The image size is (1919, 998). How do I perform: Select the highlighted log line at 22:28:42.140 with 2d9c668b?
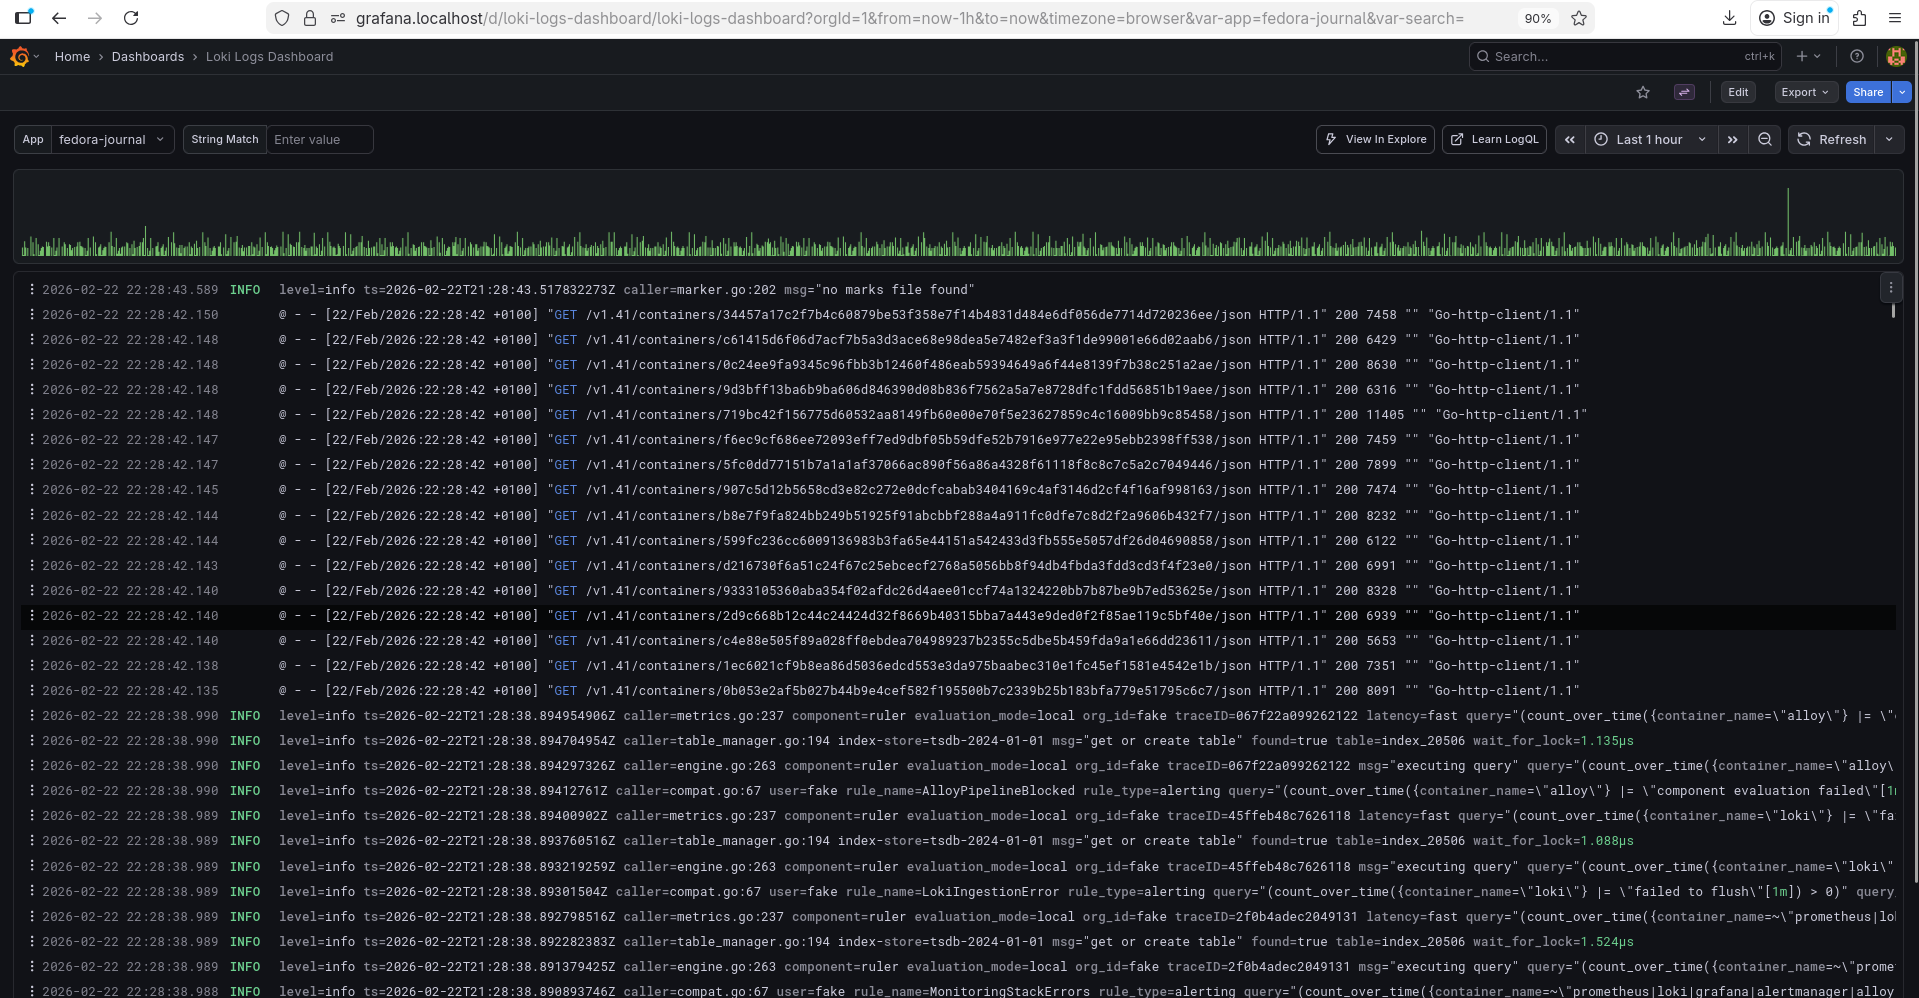point(958,616)
